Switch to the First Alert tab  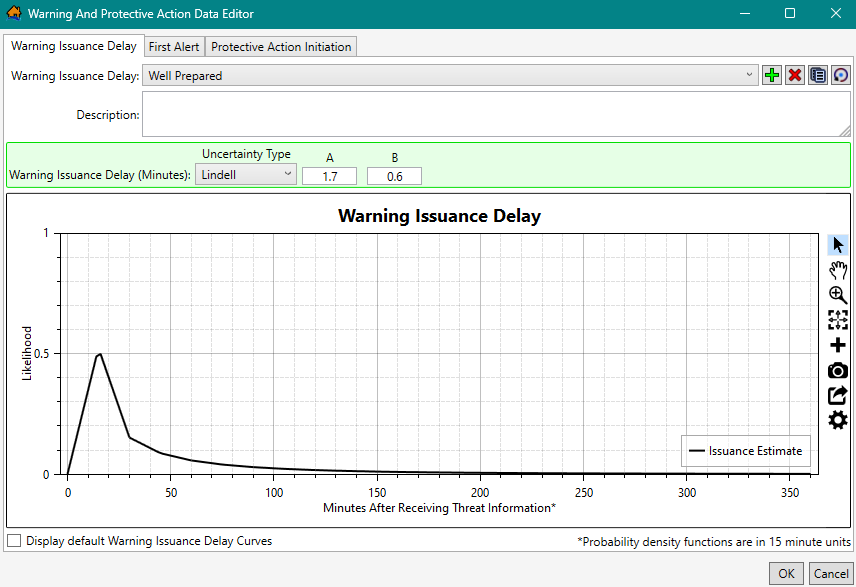(173, 46)
